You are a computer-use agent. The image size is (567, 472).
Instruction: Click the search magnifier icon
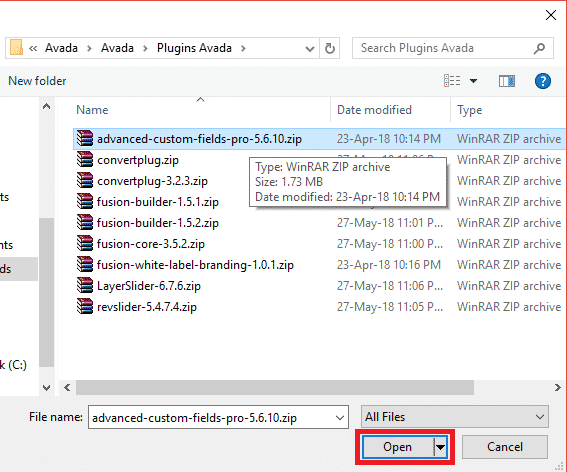pyautogui.click(x=539, y=48)
